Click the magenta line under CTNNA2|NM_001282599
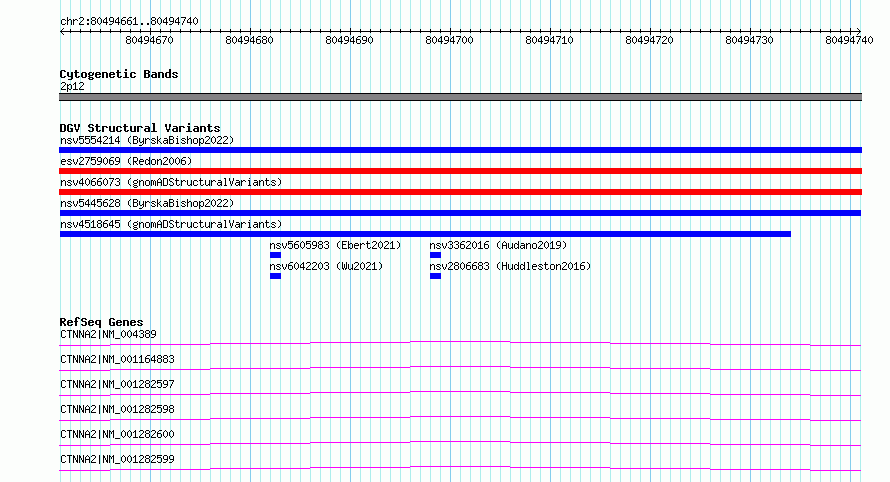890x482 pixels. tap(460, 468)
